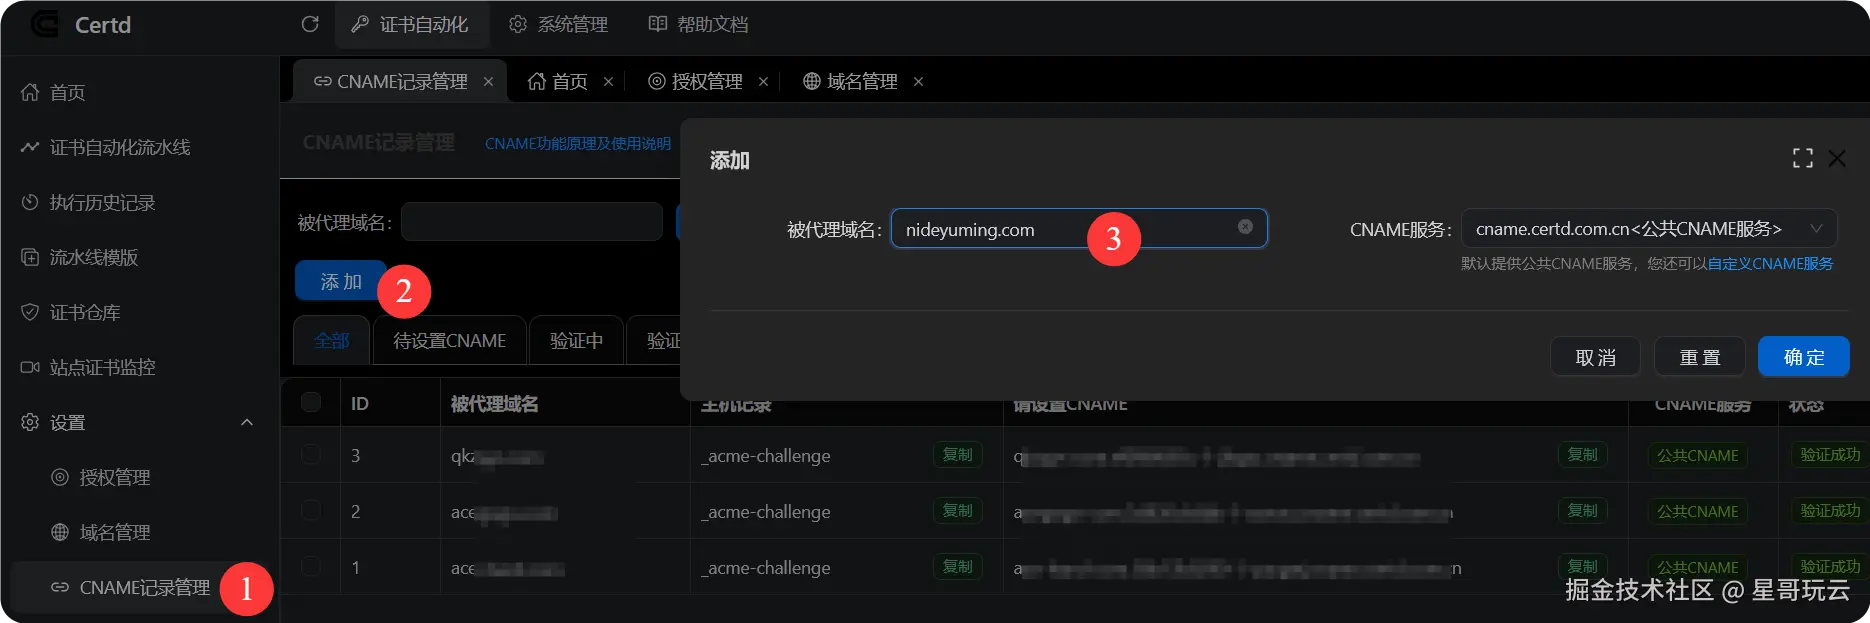Copy 主机记录 _acme-challenge for row 3
This screenshot has width=1870, height=623.
click(x=958, y=455)
